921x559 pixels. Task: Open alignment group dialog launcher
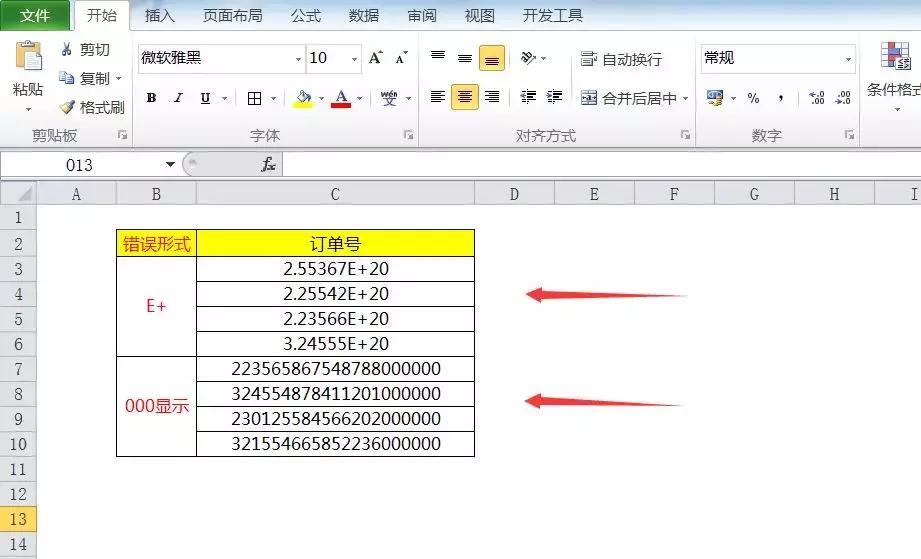tap(685, 135)
